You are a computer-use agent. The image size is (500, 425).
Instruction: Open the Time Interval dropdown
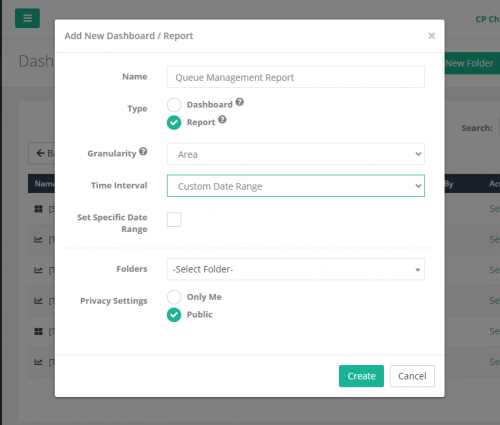(x=296, y=186)
